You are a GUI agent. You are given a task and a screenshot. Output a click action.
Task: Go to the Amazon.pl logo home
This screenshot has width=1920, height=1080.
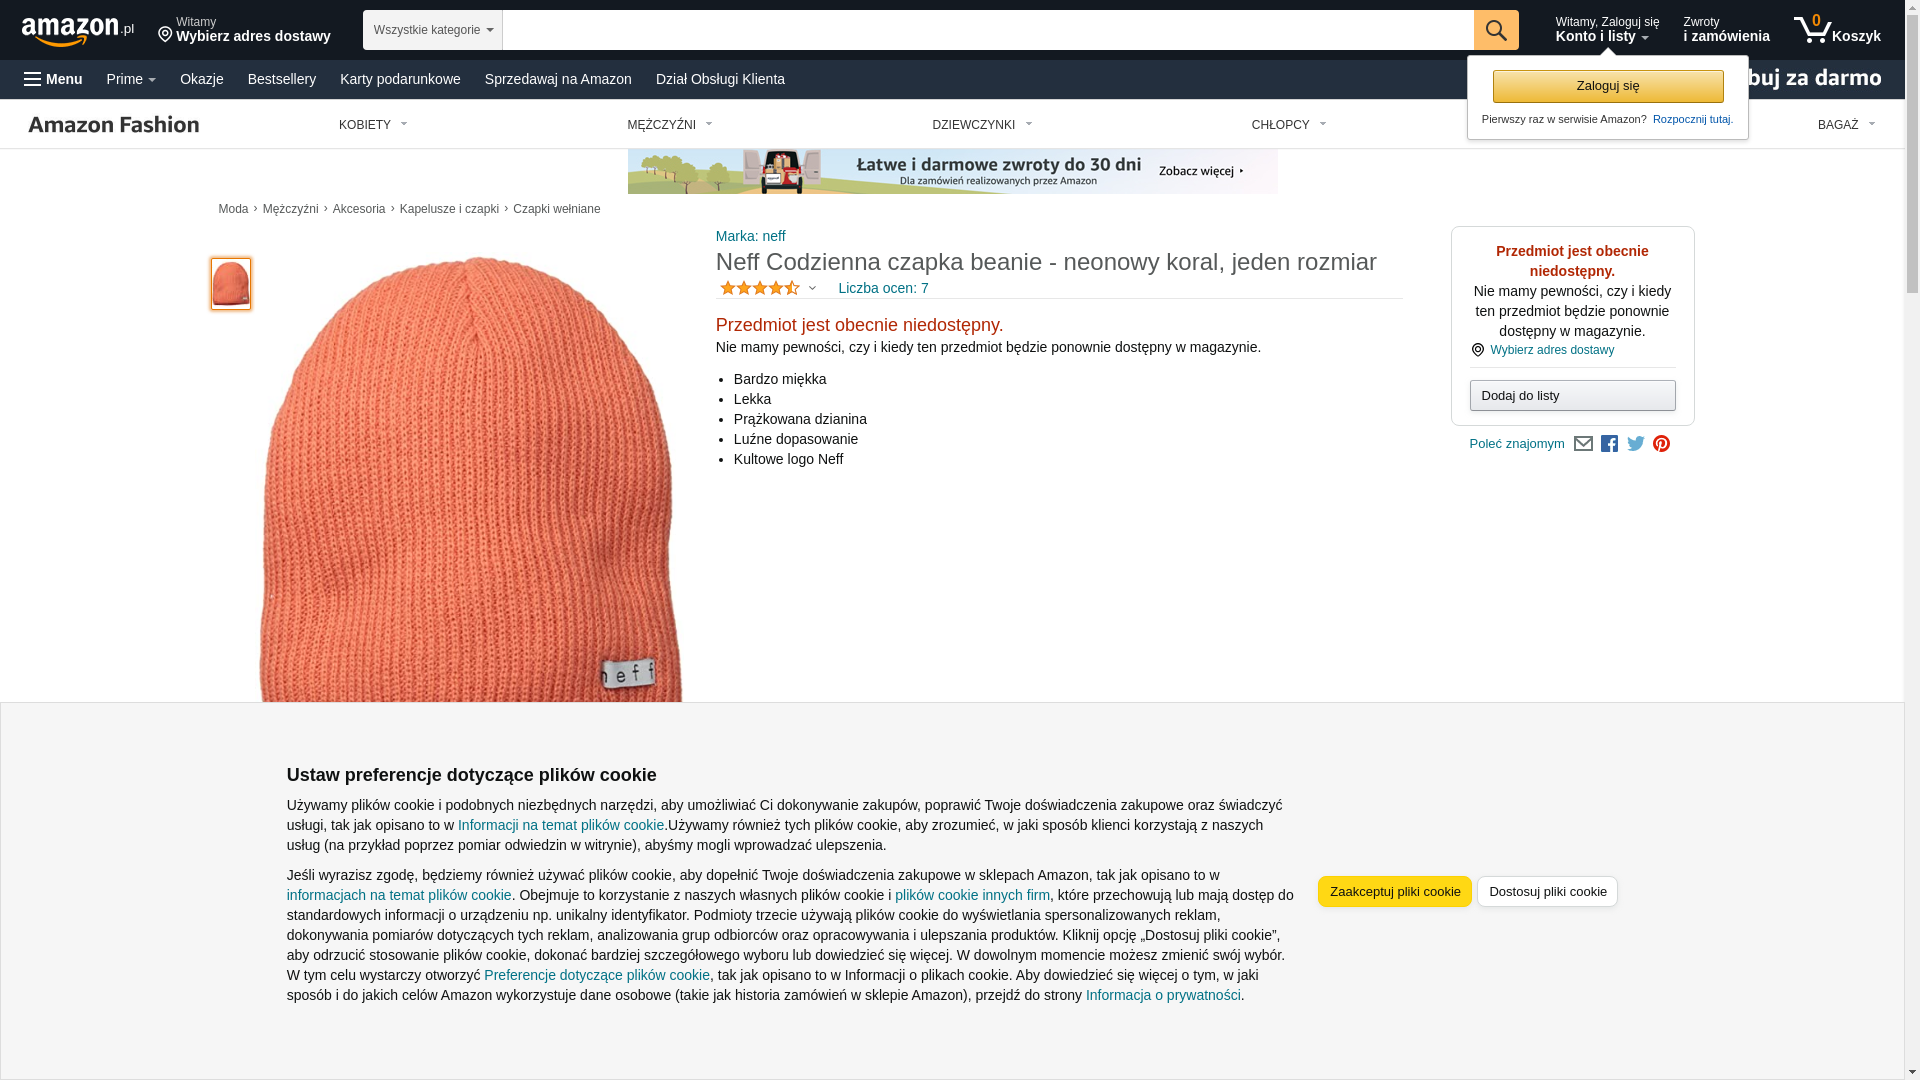click(78, 31)
